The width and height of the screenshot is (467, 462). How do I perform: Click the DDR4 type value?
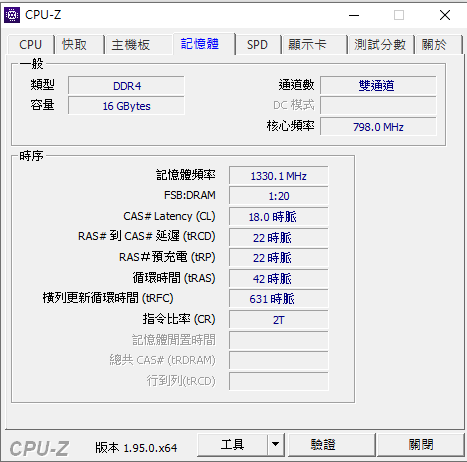tap(126, 86)
